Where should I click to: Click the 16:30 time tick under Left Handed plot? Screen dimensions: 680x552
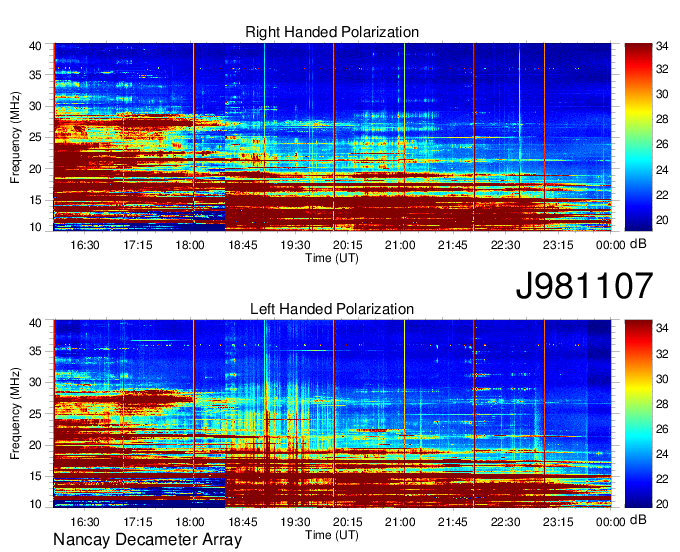pos(85,522)
